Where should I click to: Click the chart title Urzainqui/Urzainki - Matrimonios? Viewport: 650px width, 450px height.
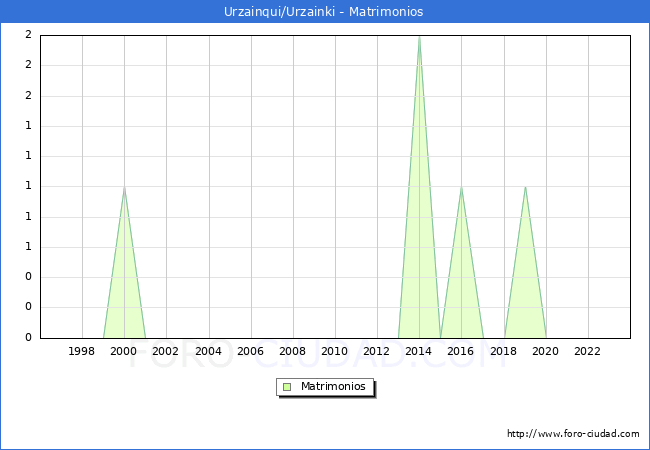tap(324, 12)
